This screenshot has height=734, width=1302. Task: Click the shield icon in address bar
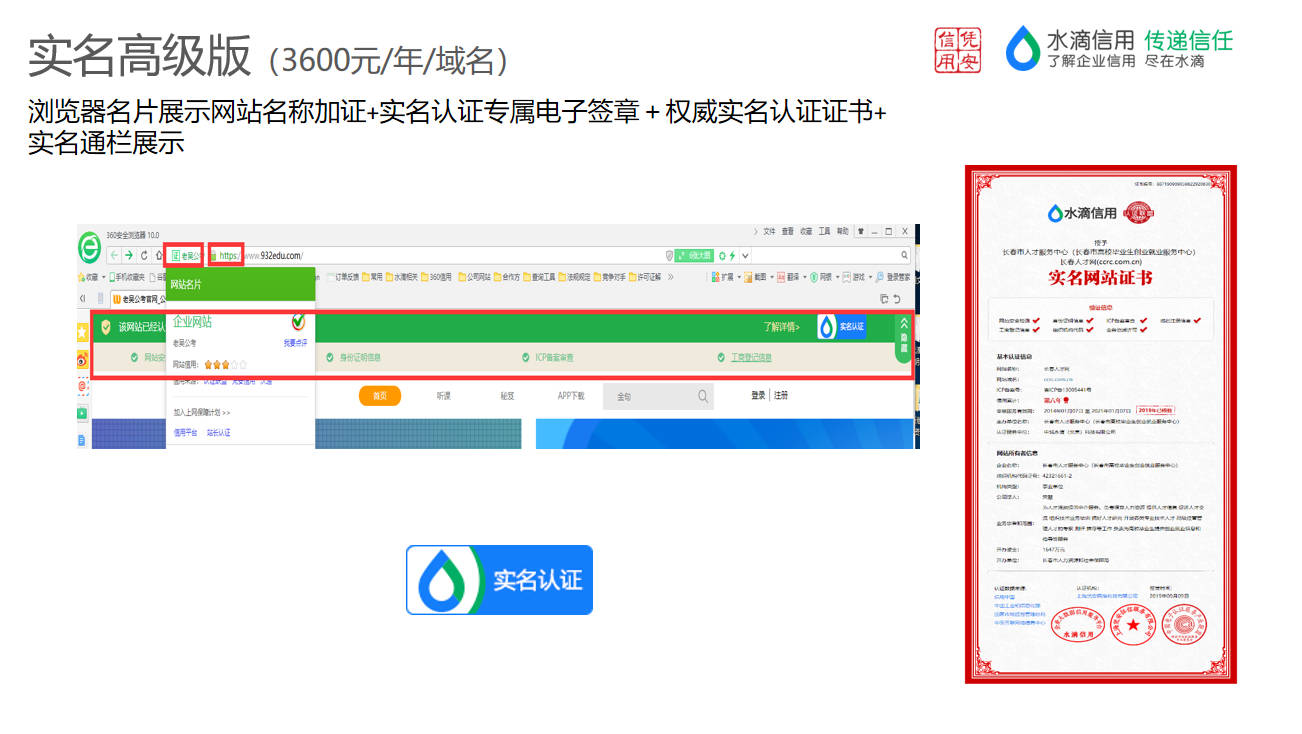click(670, 256)
